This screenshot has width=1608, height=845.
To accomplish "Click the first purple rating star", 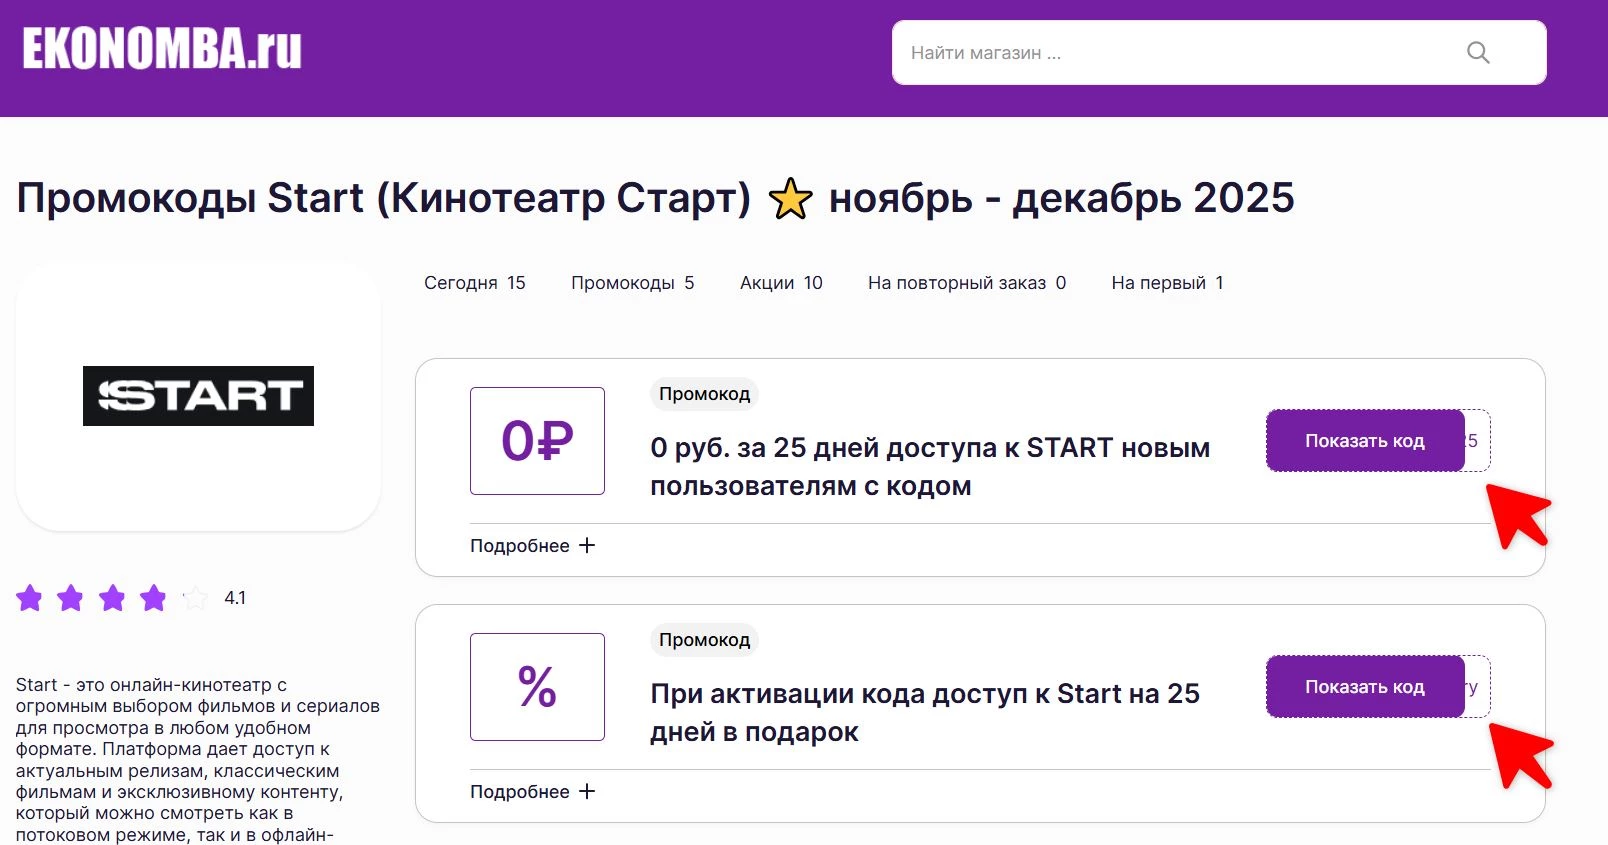I will [29, 598].
